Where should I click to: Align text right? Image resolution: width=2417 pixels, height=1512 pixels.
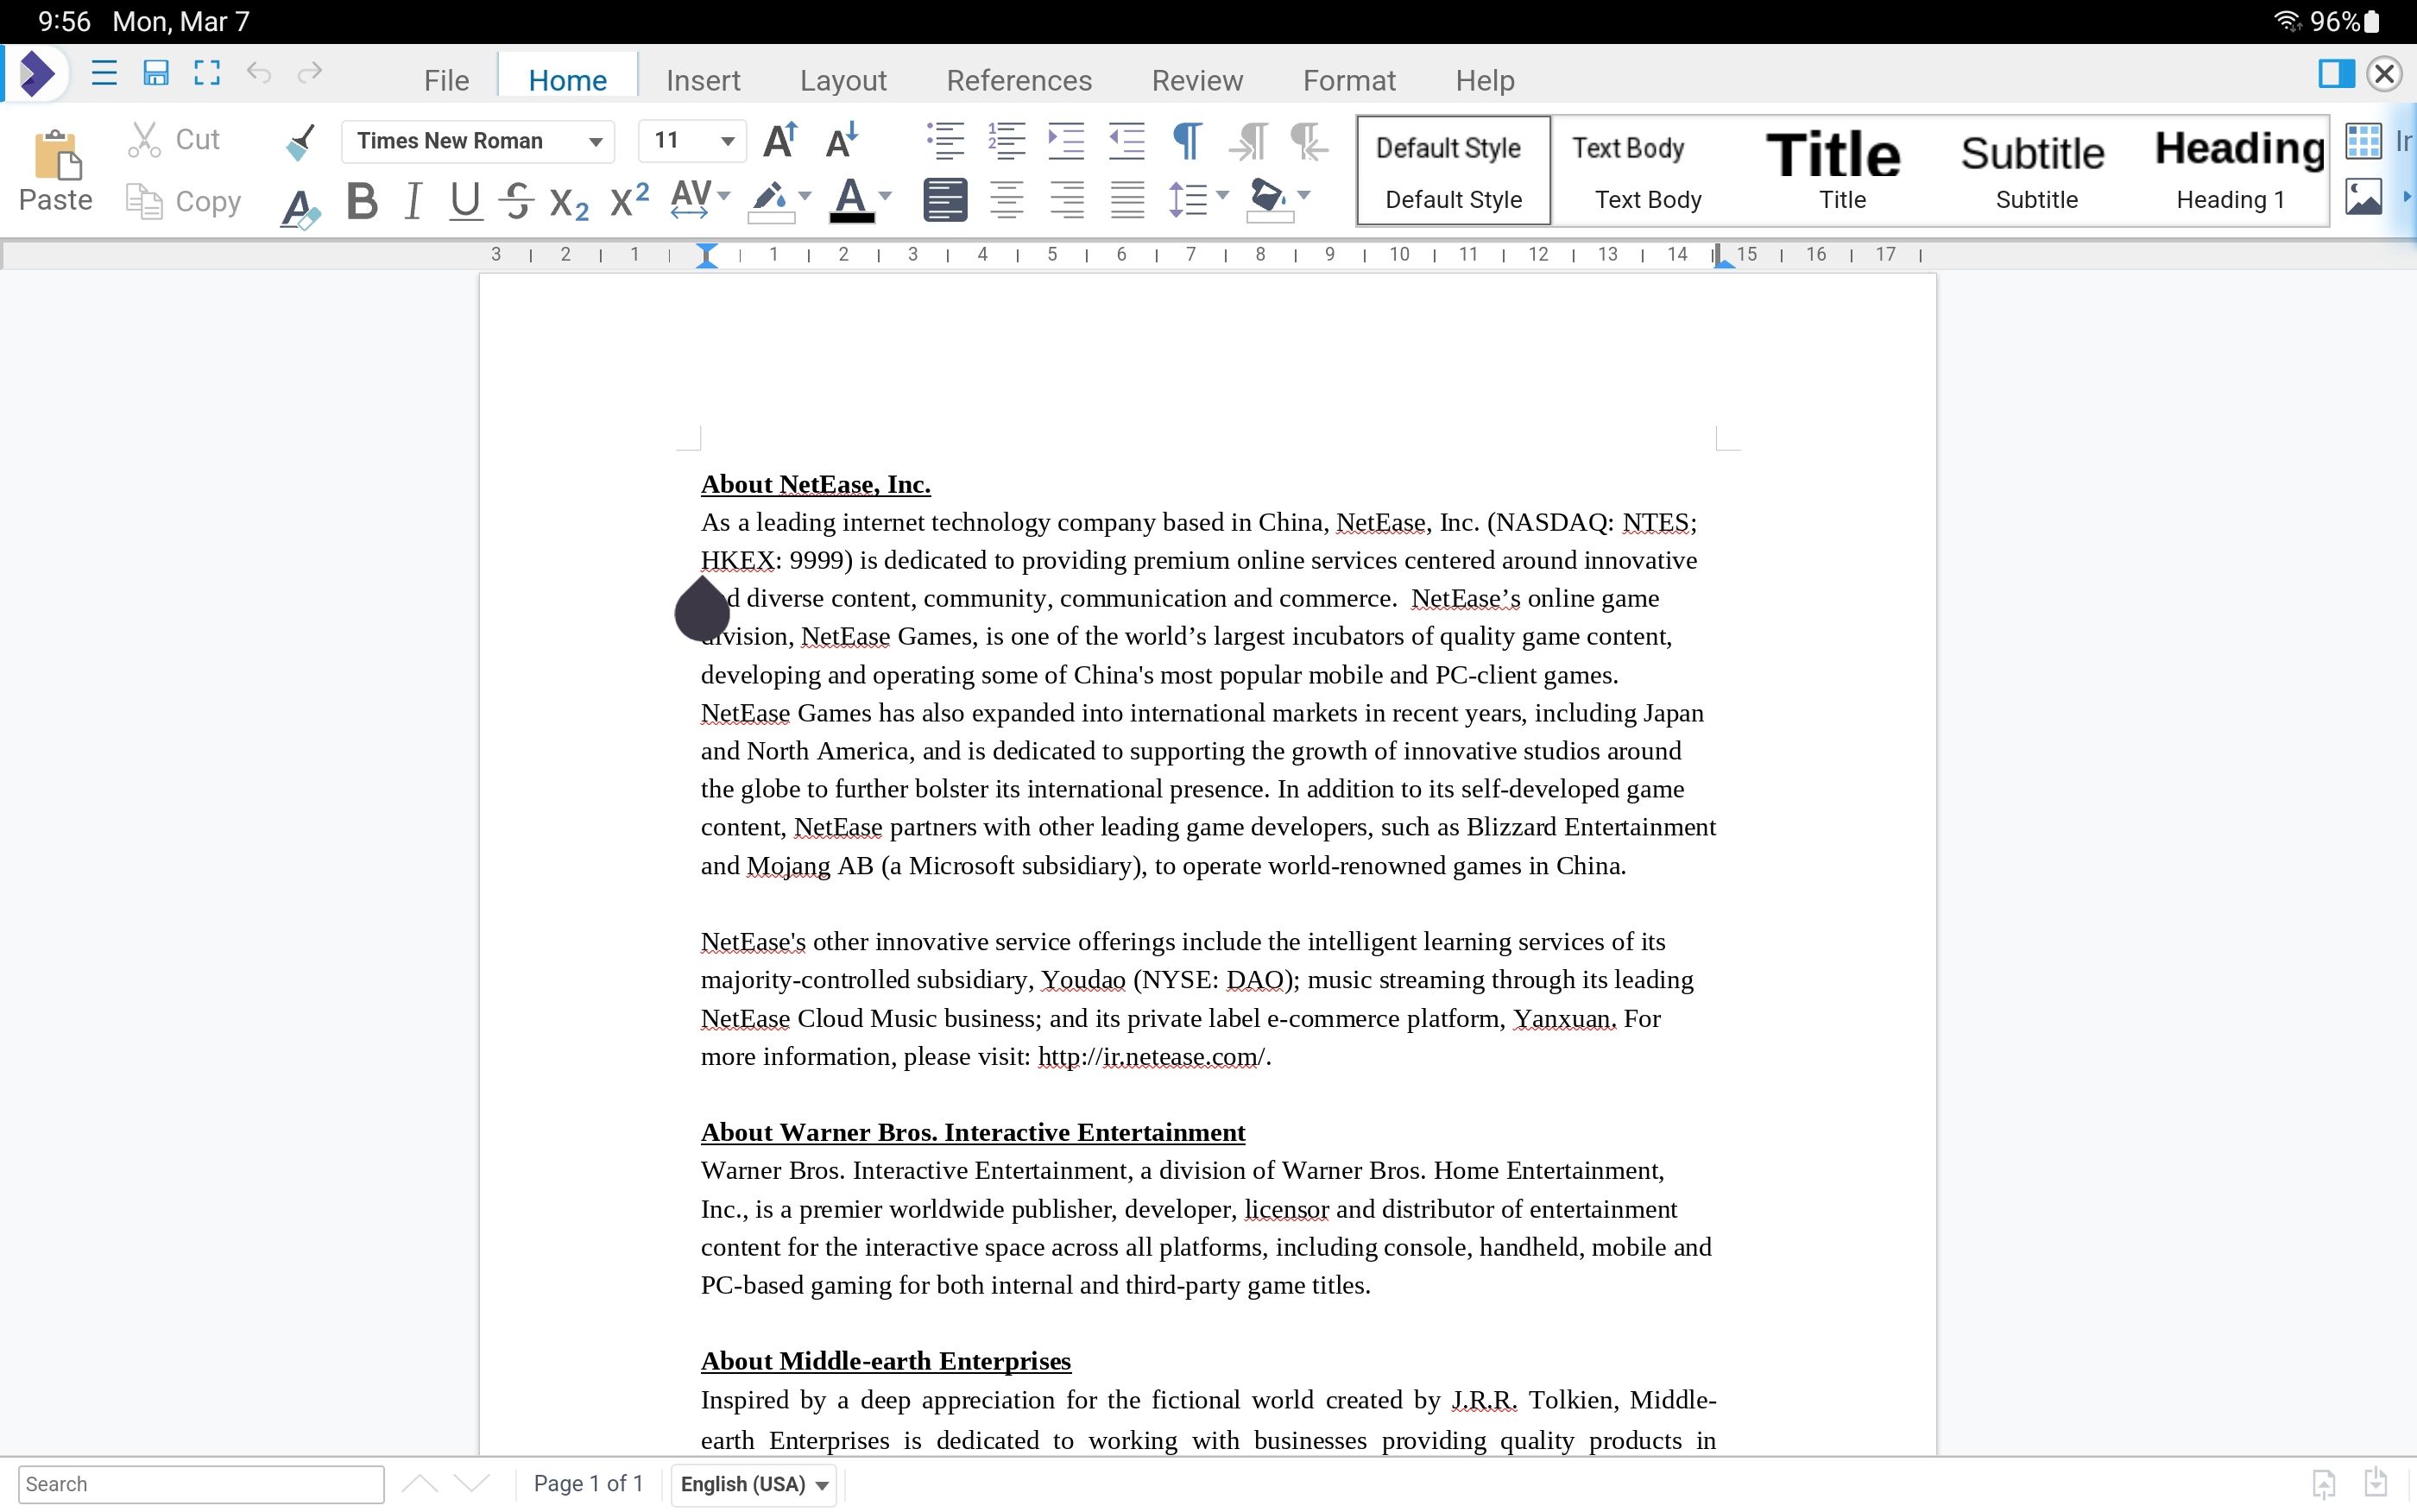point(1067,200)
